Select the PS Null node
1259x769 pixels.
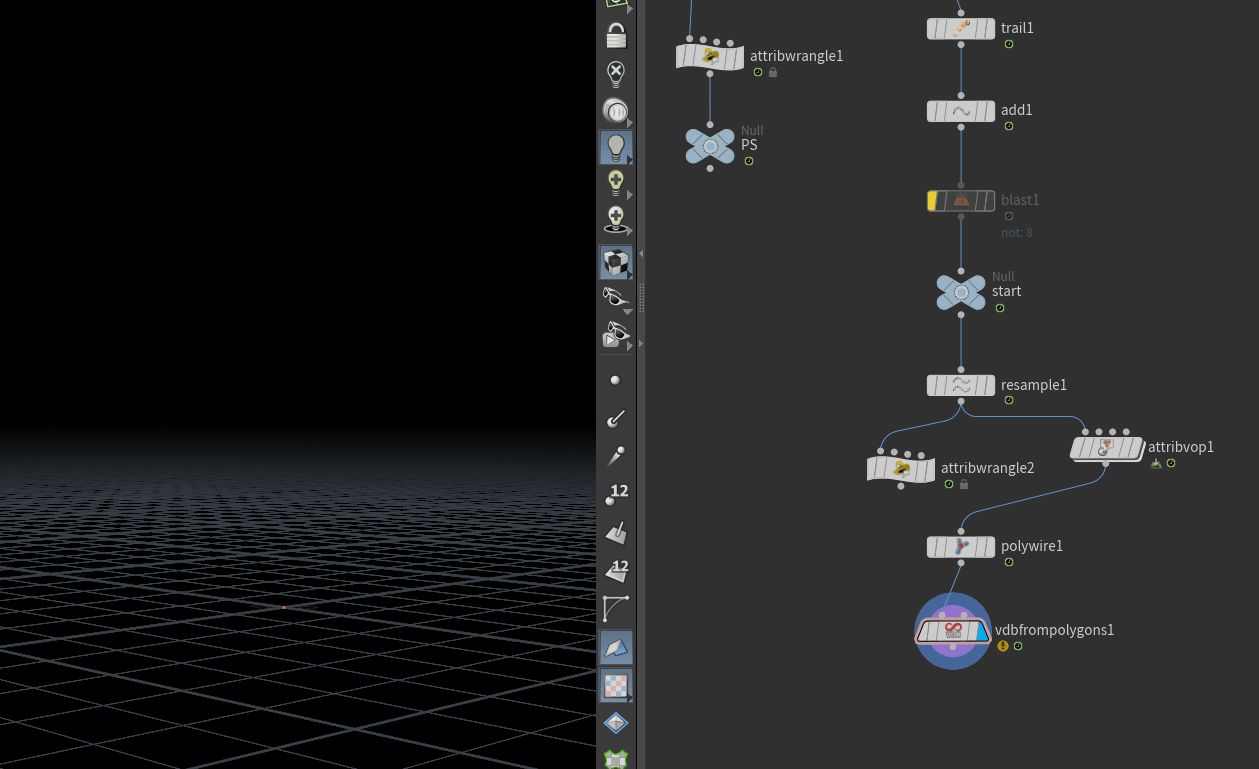pyautogui.click(x=710, y=146)
